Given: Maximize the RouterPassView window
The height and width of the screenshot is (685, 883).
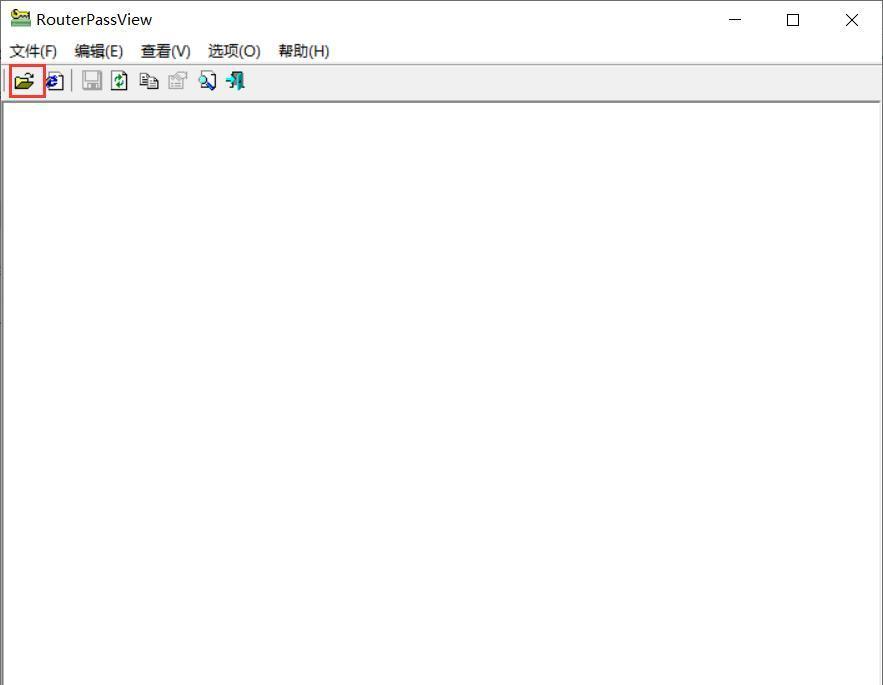Looking at the screenshot, I should point(793,20).
